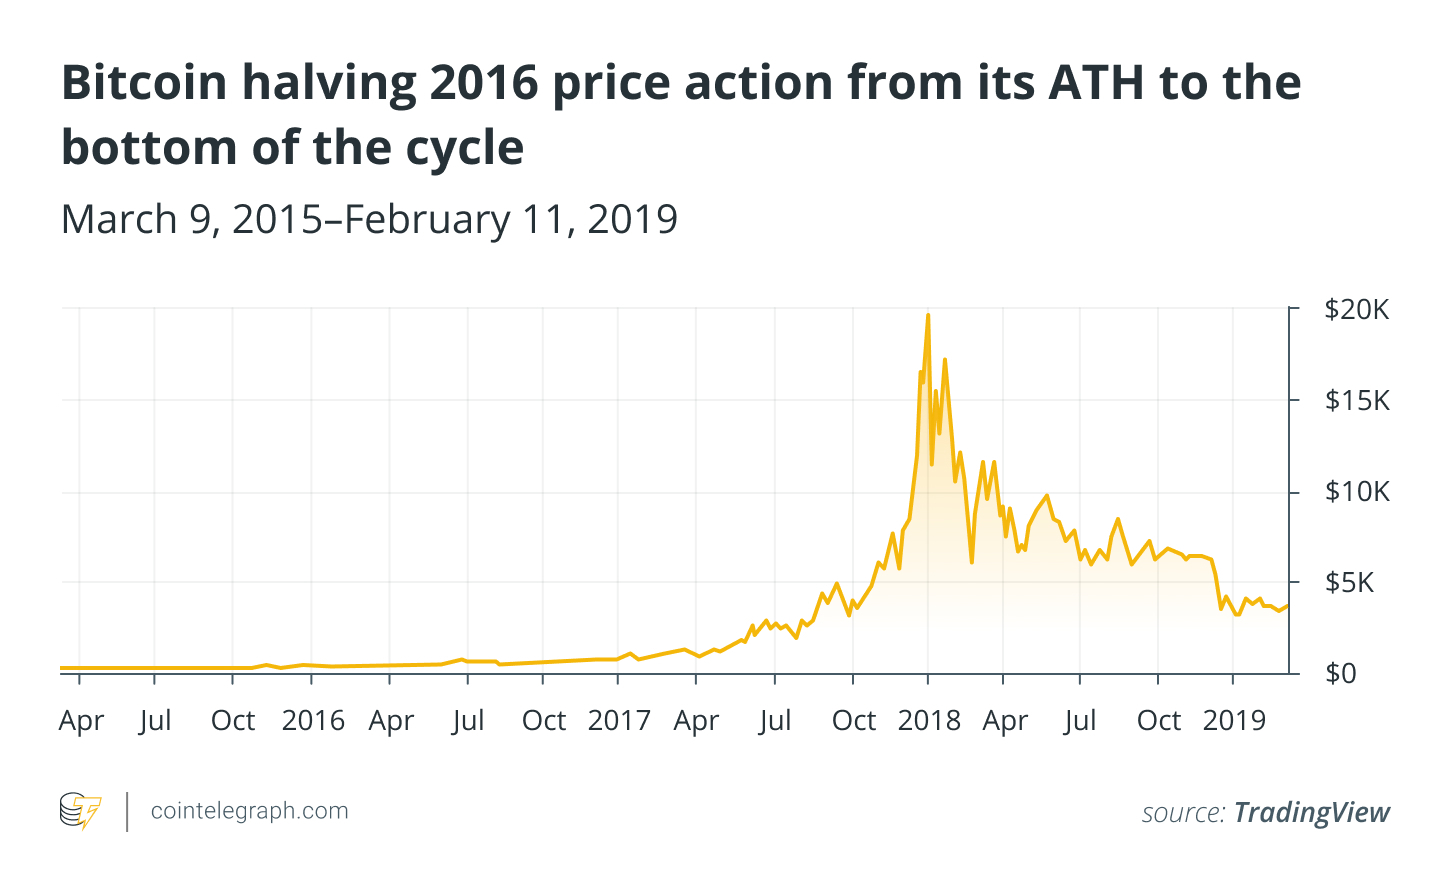Image resolution: width=1450 pixels, height=892 pixels.
Task: Select the $10K y-axis label
Action: pos(1356,492)
